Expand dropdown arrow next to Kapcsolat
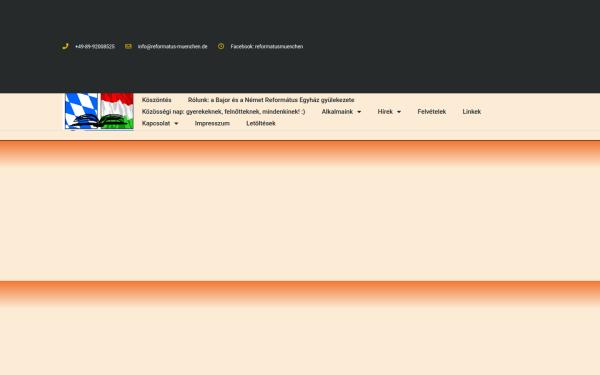Screen dimensions: 600x375 (x=176, y=124)
